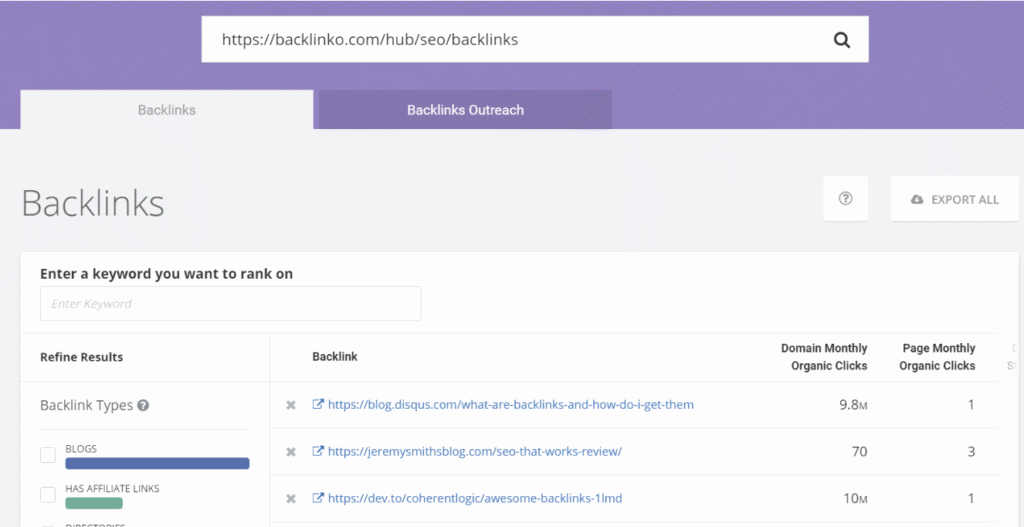Click the Backlink Types label
1024x527 pixels.
(x=86, y=406)
